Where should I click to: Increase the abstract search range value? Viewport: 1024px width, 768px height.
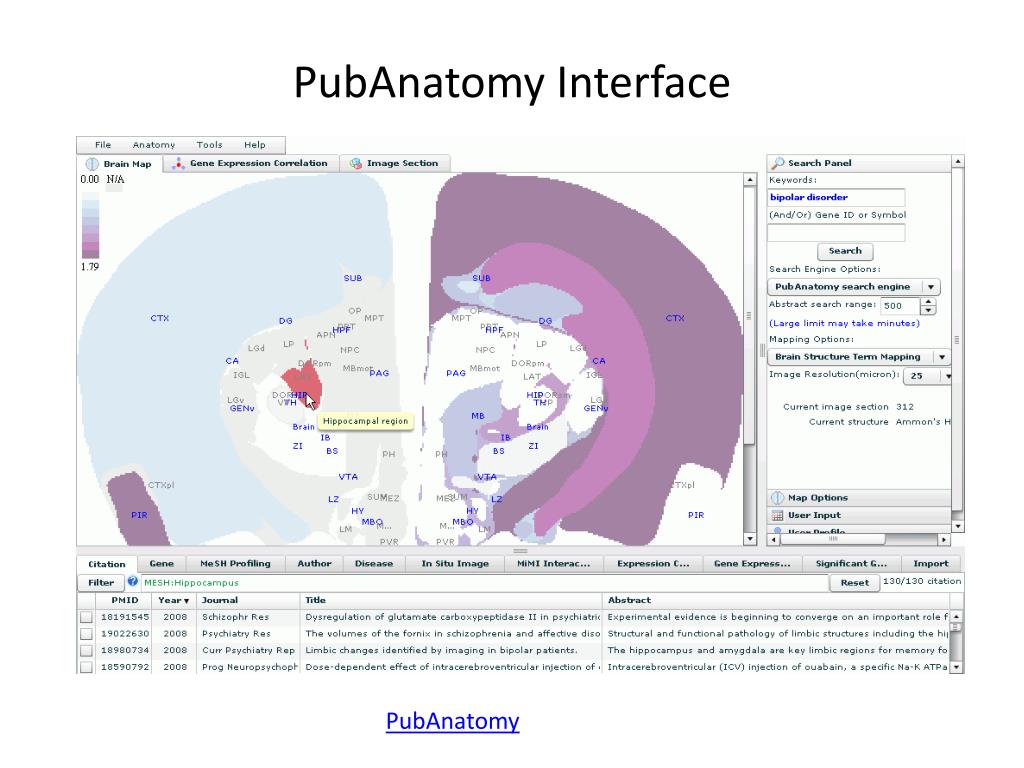click(x=928, y=302)
